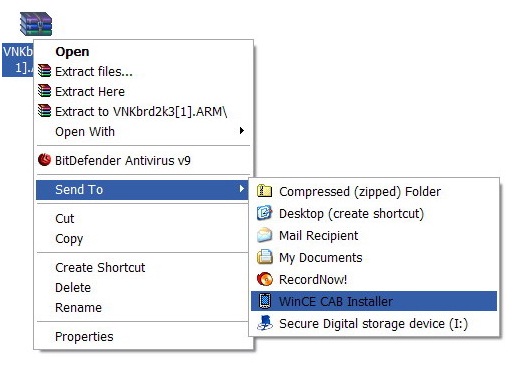Send to Desktop (create shortcut)
The width and height of the screenshot is (519, 382).
[x=374, y=213]
